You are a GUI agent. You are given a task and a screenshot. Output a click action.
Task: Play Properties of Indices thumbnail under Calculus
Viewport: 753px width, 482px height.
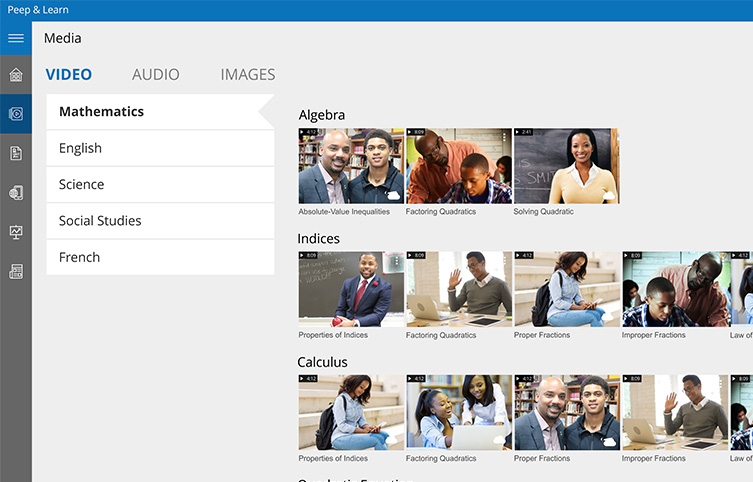click(x=351, y=412)
